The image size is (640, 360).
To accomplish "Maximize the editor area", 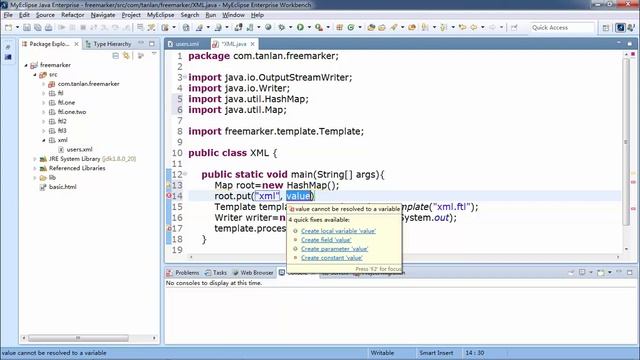I will [x=629, y=43].
